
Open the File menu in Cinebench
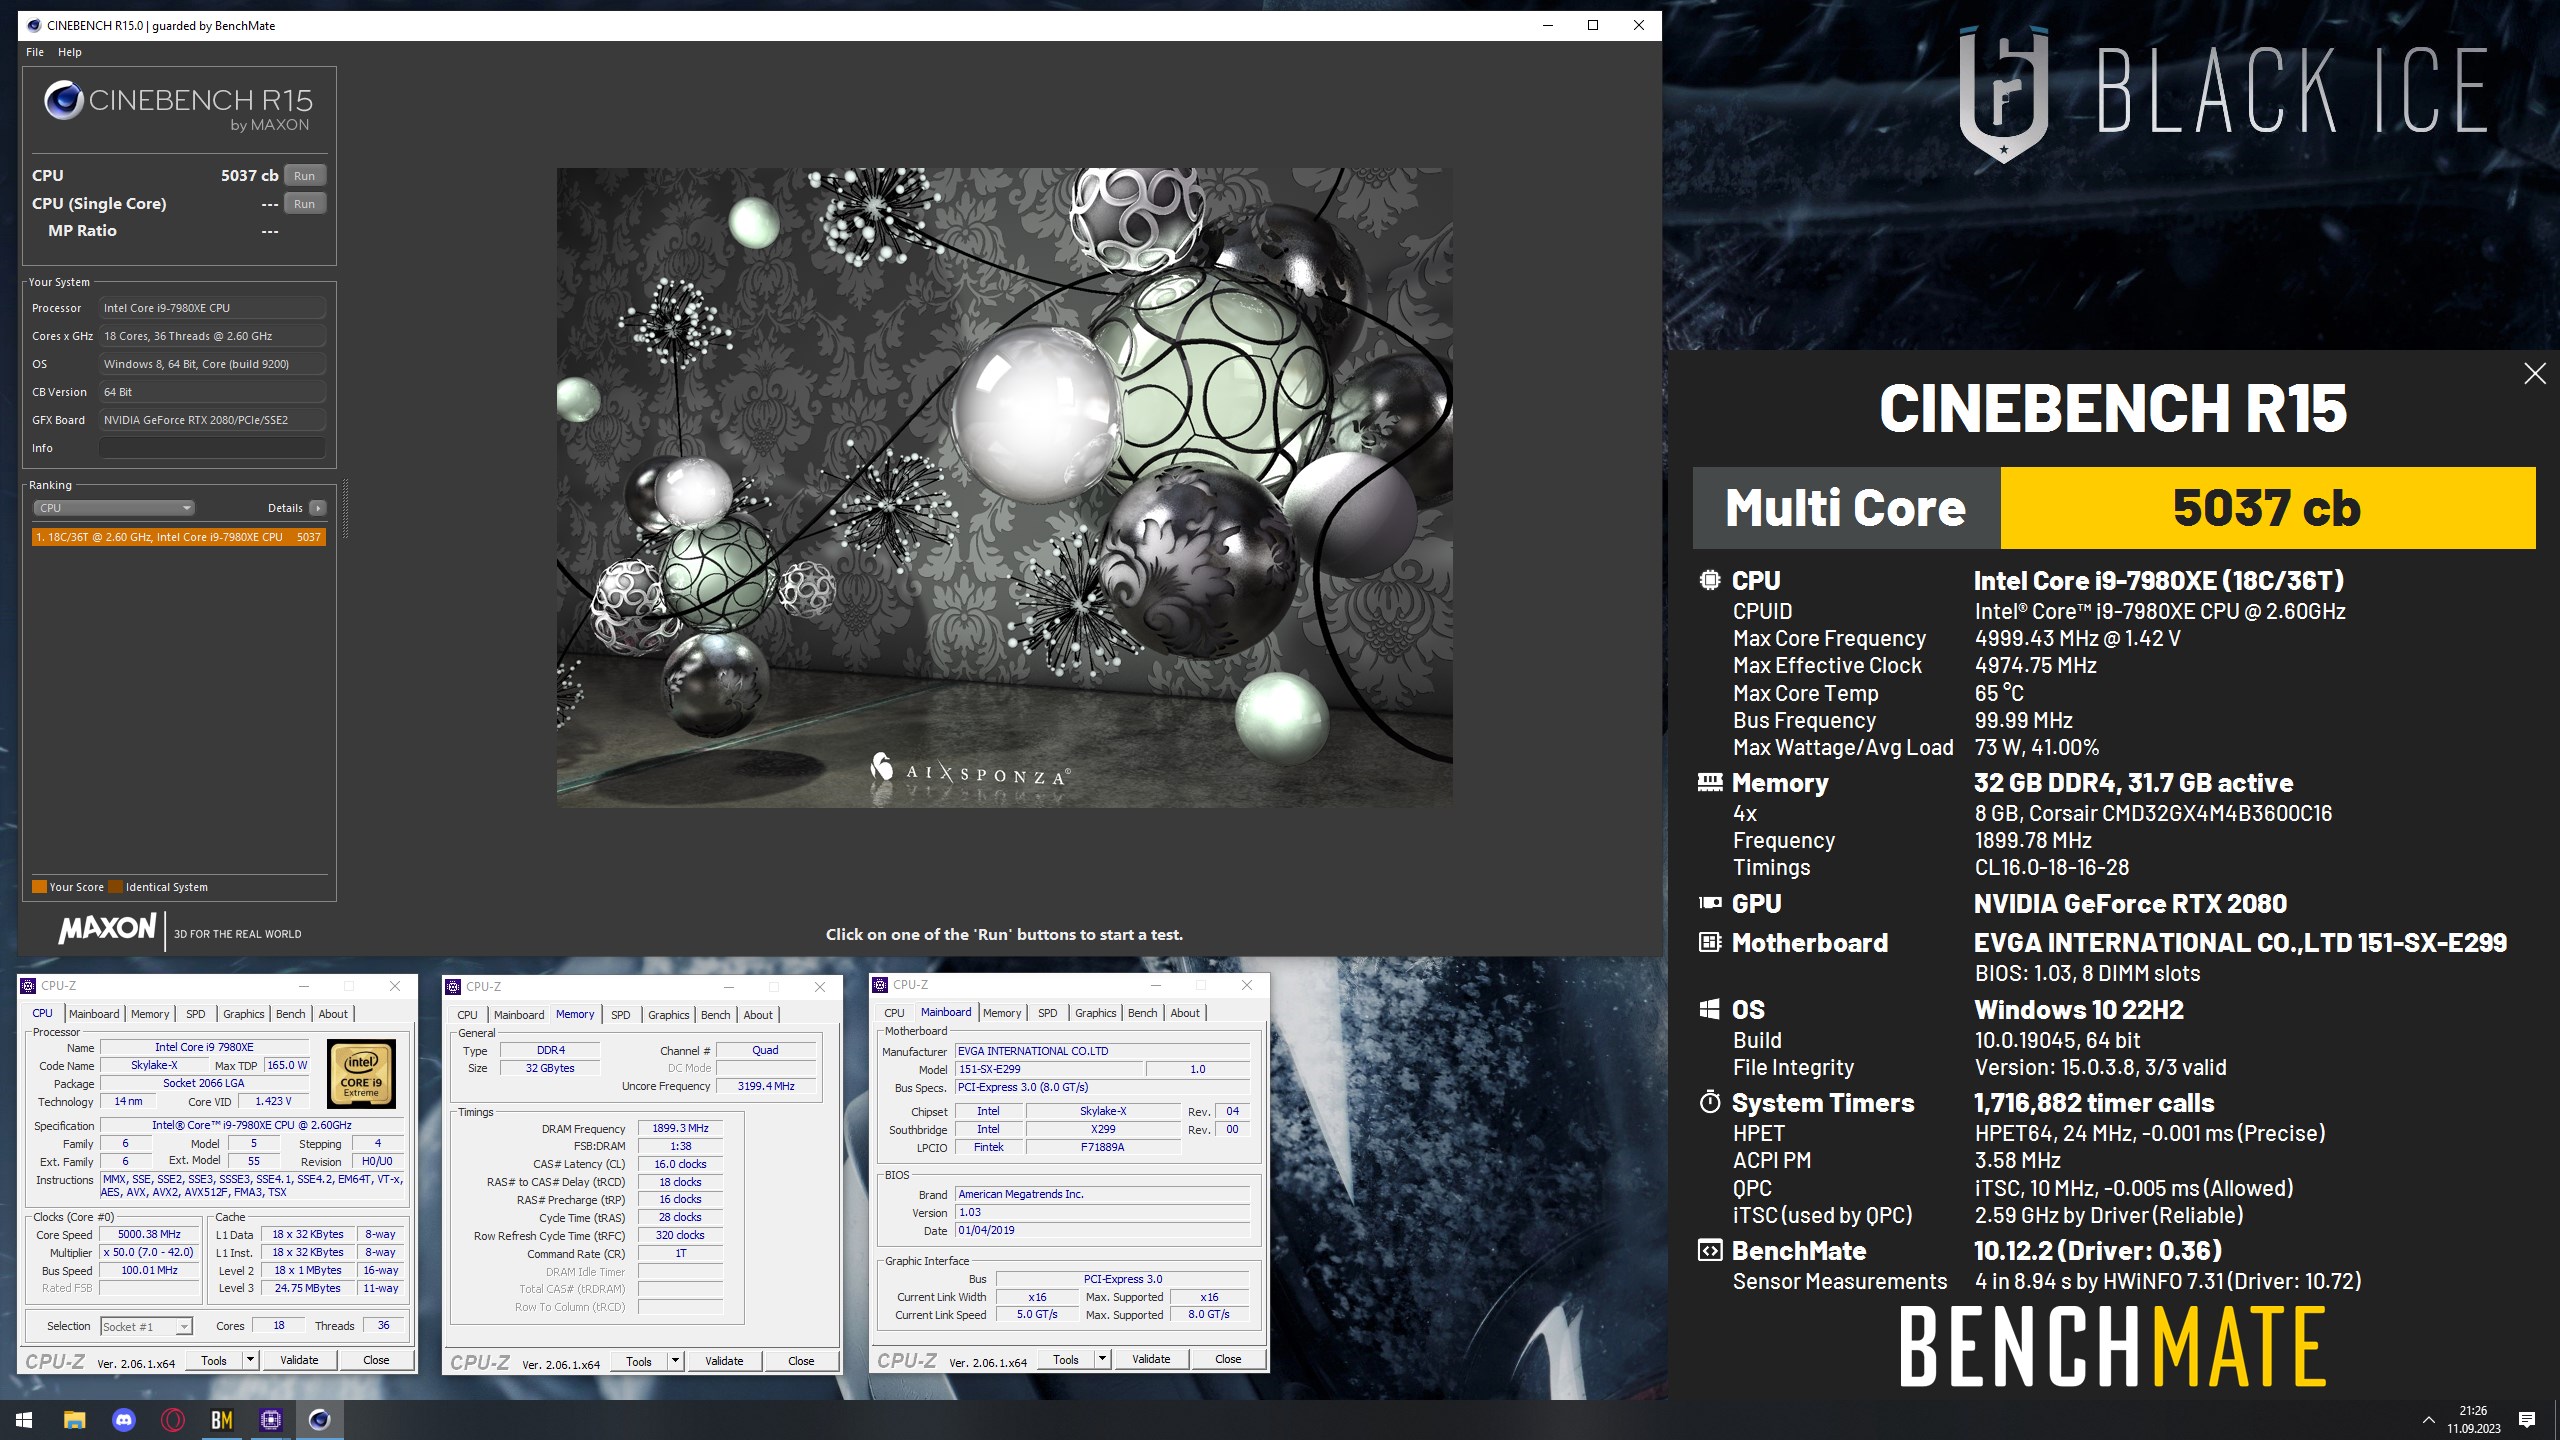tap(35, 52)
